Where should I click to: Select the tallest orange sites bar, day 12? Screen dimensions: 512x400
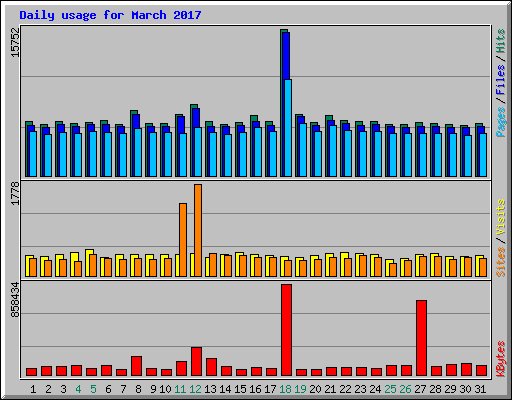(198, 230)
